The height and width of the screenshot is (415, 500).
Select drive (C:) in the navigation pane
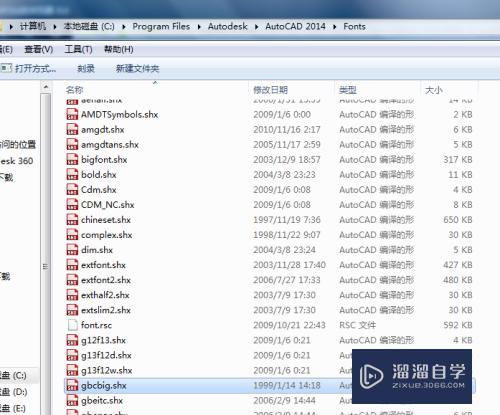click(13, 375)
